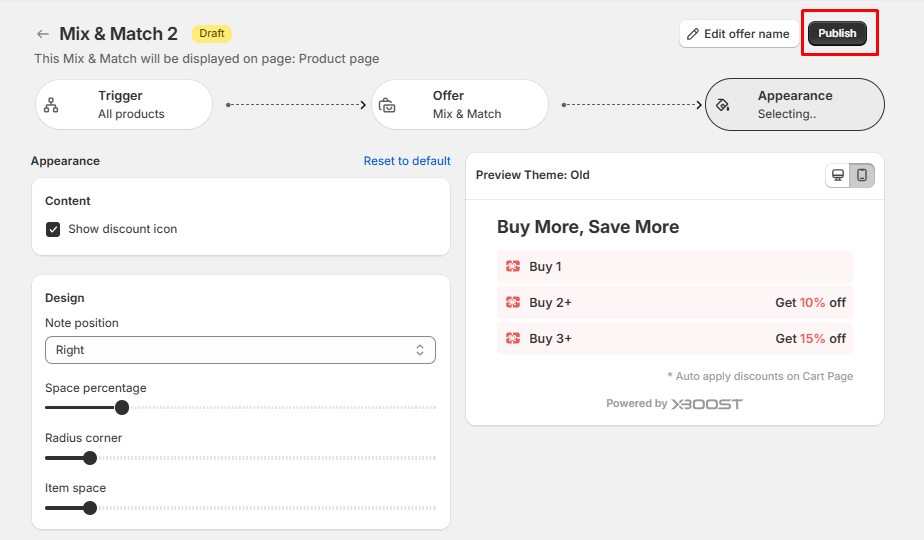Click the Item space slider handle
Viewport: 924px width, 540px height.
pyautogui.click(x=90, y=508)
